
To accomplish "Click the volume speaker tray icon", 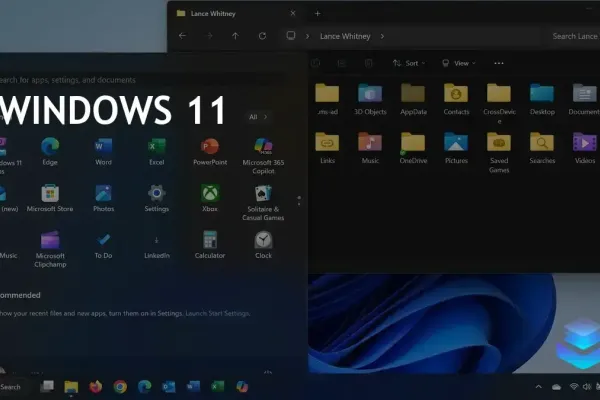I will click(587, 387).
